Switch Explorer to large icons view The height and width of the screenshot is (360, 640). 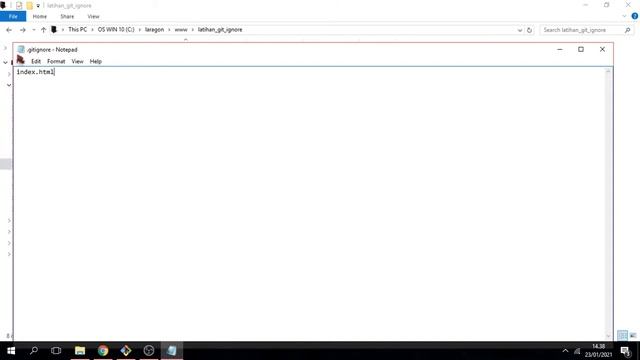pos(633,336)
